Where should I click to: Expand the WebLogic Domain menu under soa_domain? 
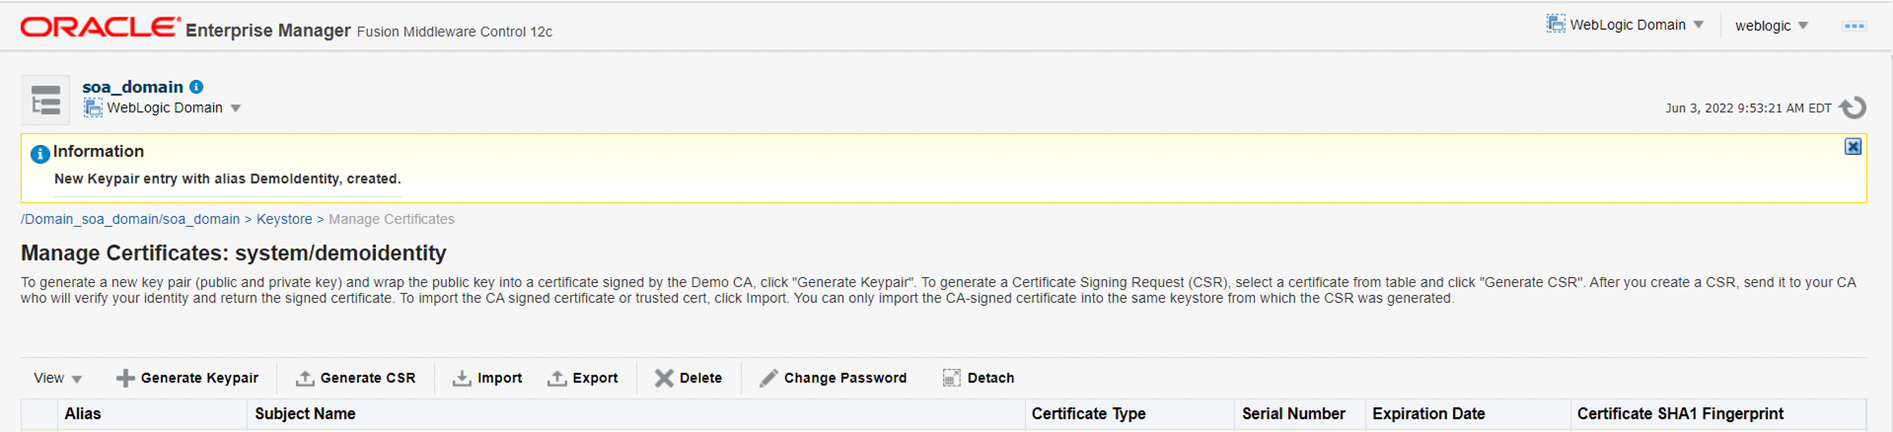click(x=163, y=108)
